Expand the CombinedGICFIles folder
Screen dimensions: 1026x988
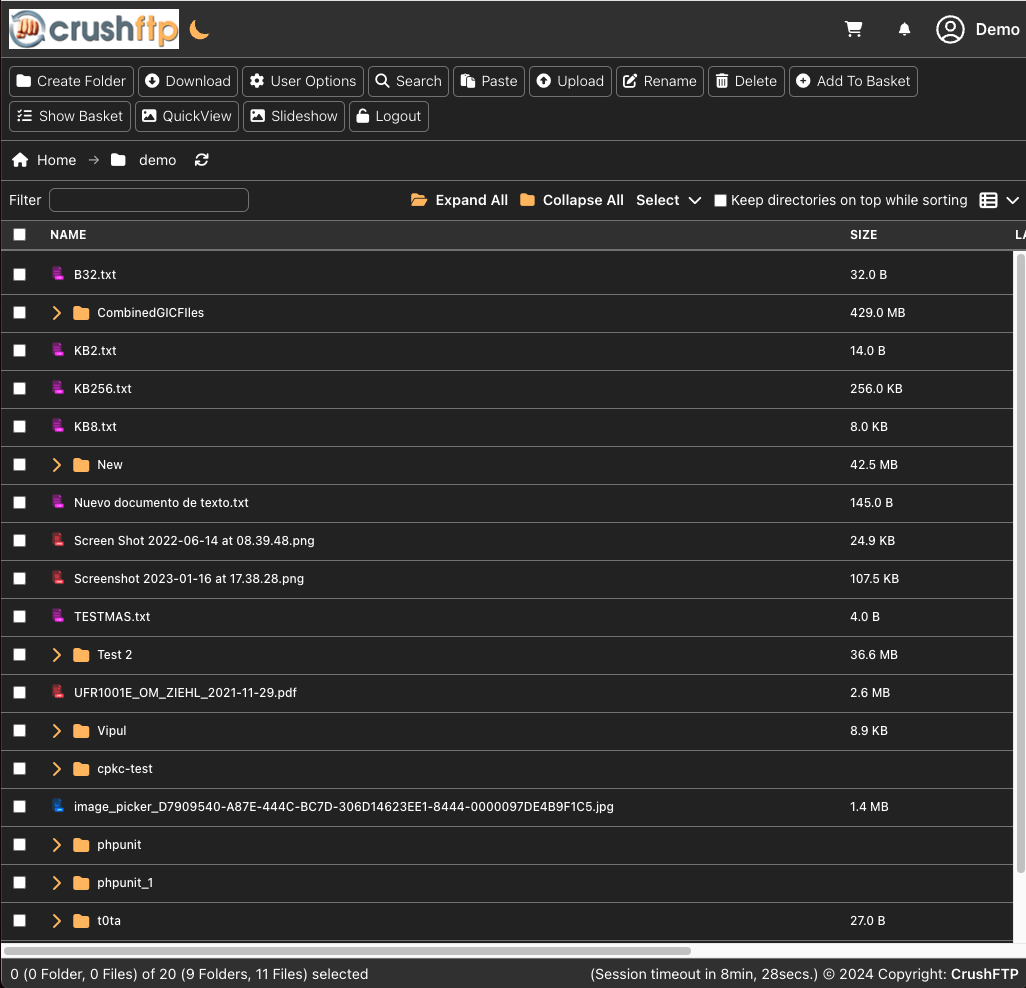[56, 313]
